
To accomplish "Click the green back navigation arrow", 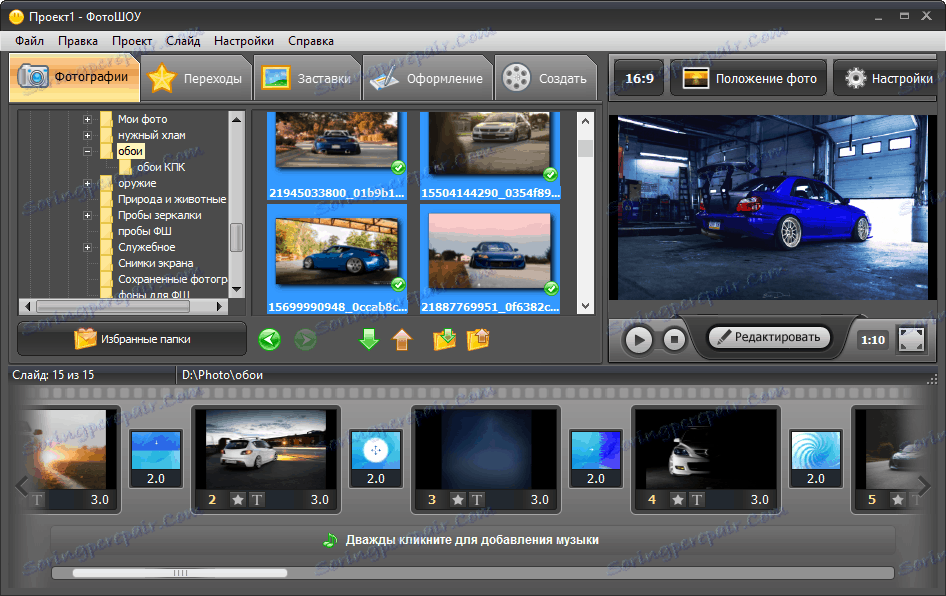I will [x=270, y=340].
